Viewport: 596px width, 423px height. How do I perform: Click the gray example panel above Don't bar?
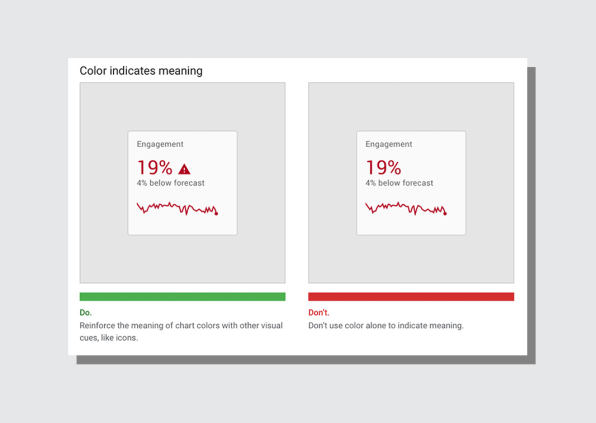coord(411,183)
